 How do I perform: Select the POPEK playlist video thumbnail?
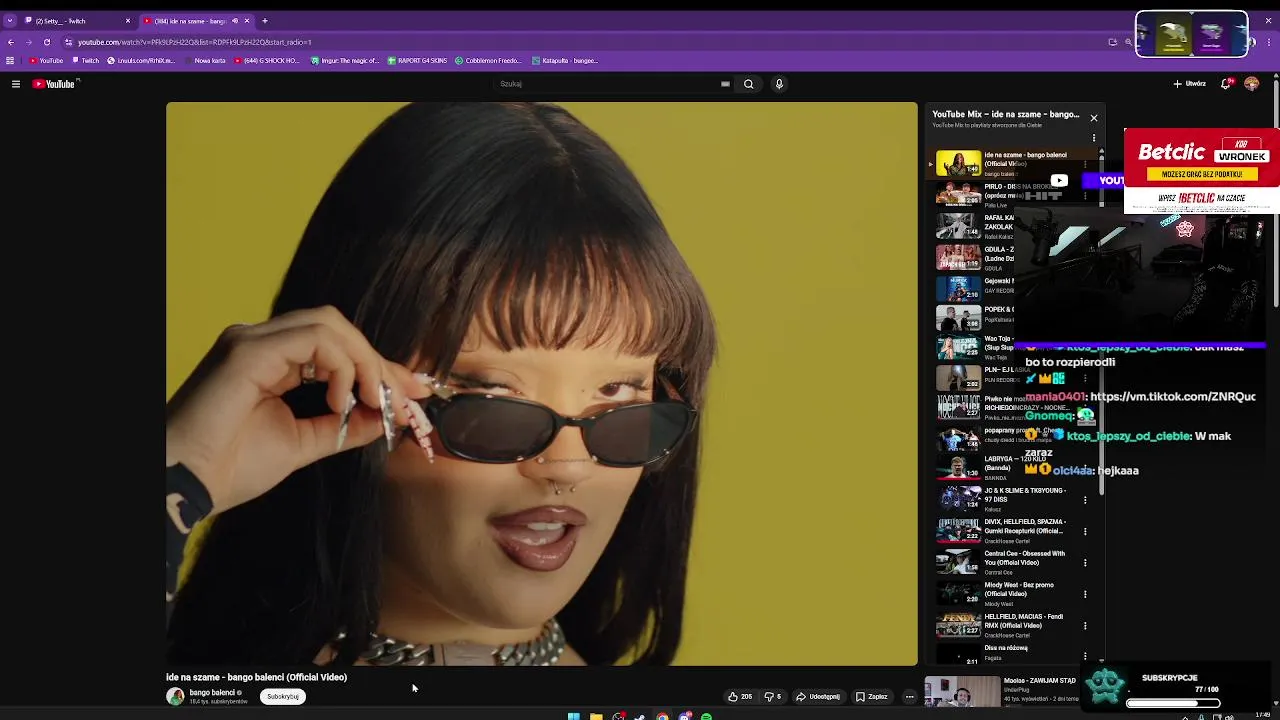click(x=958, y=320)
